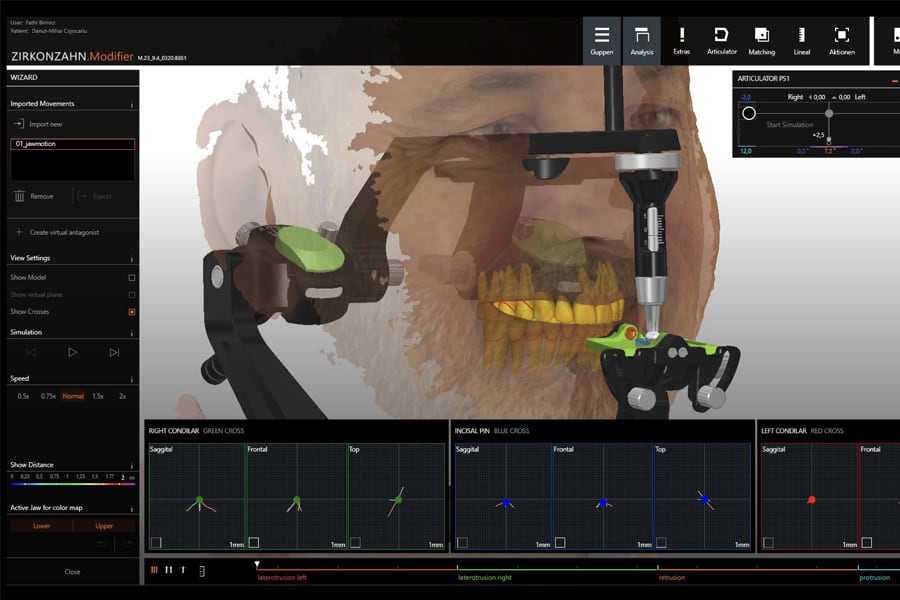Click the Left 0,00 value in Articulator
The width and height of the screenshot is (900, 600).
click(844, 97)
